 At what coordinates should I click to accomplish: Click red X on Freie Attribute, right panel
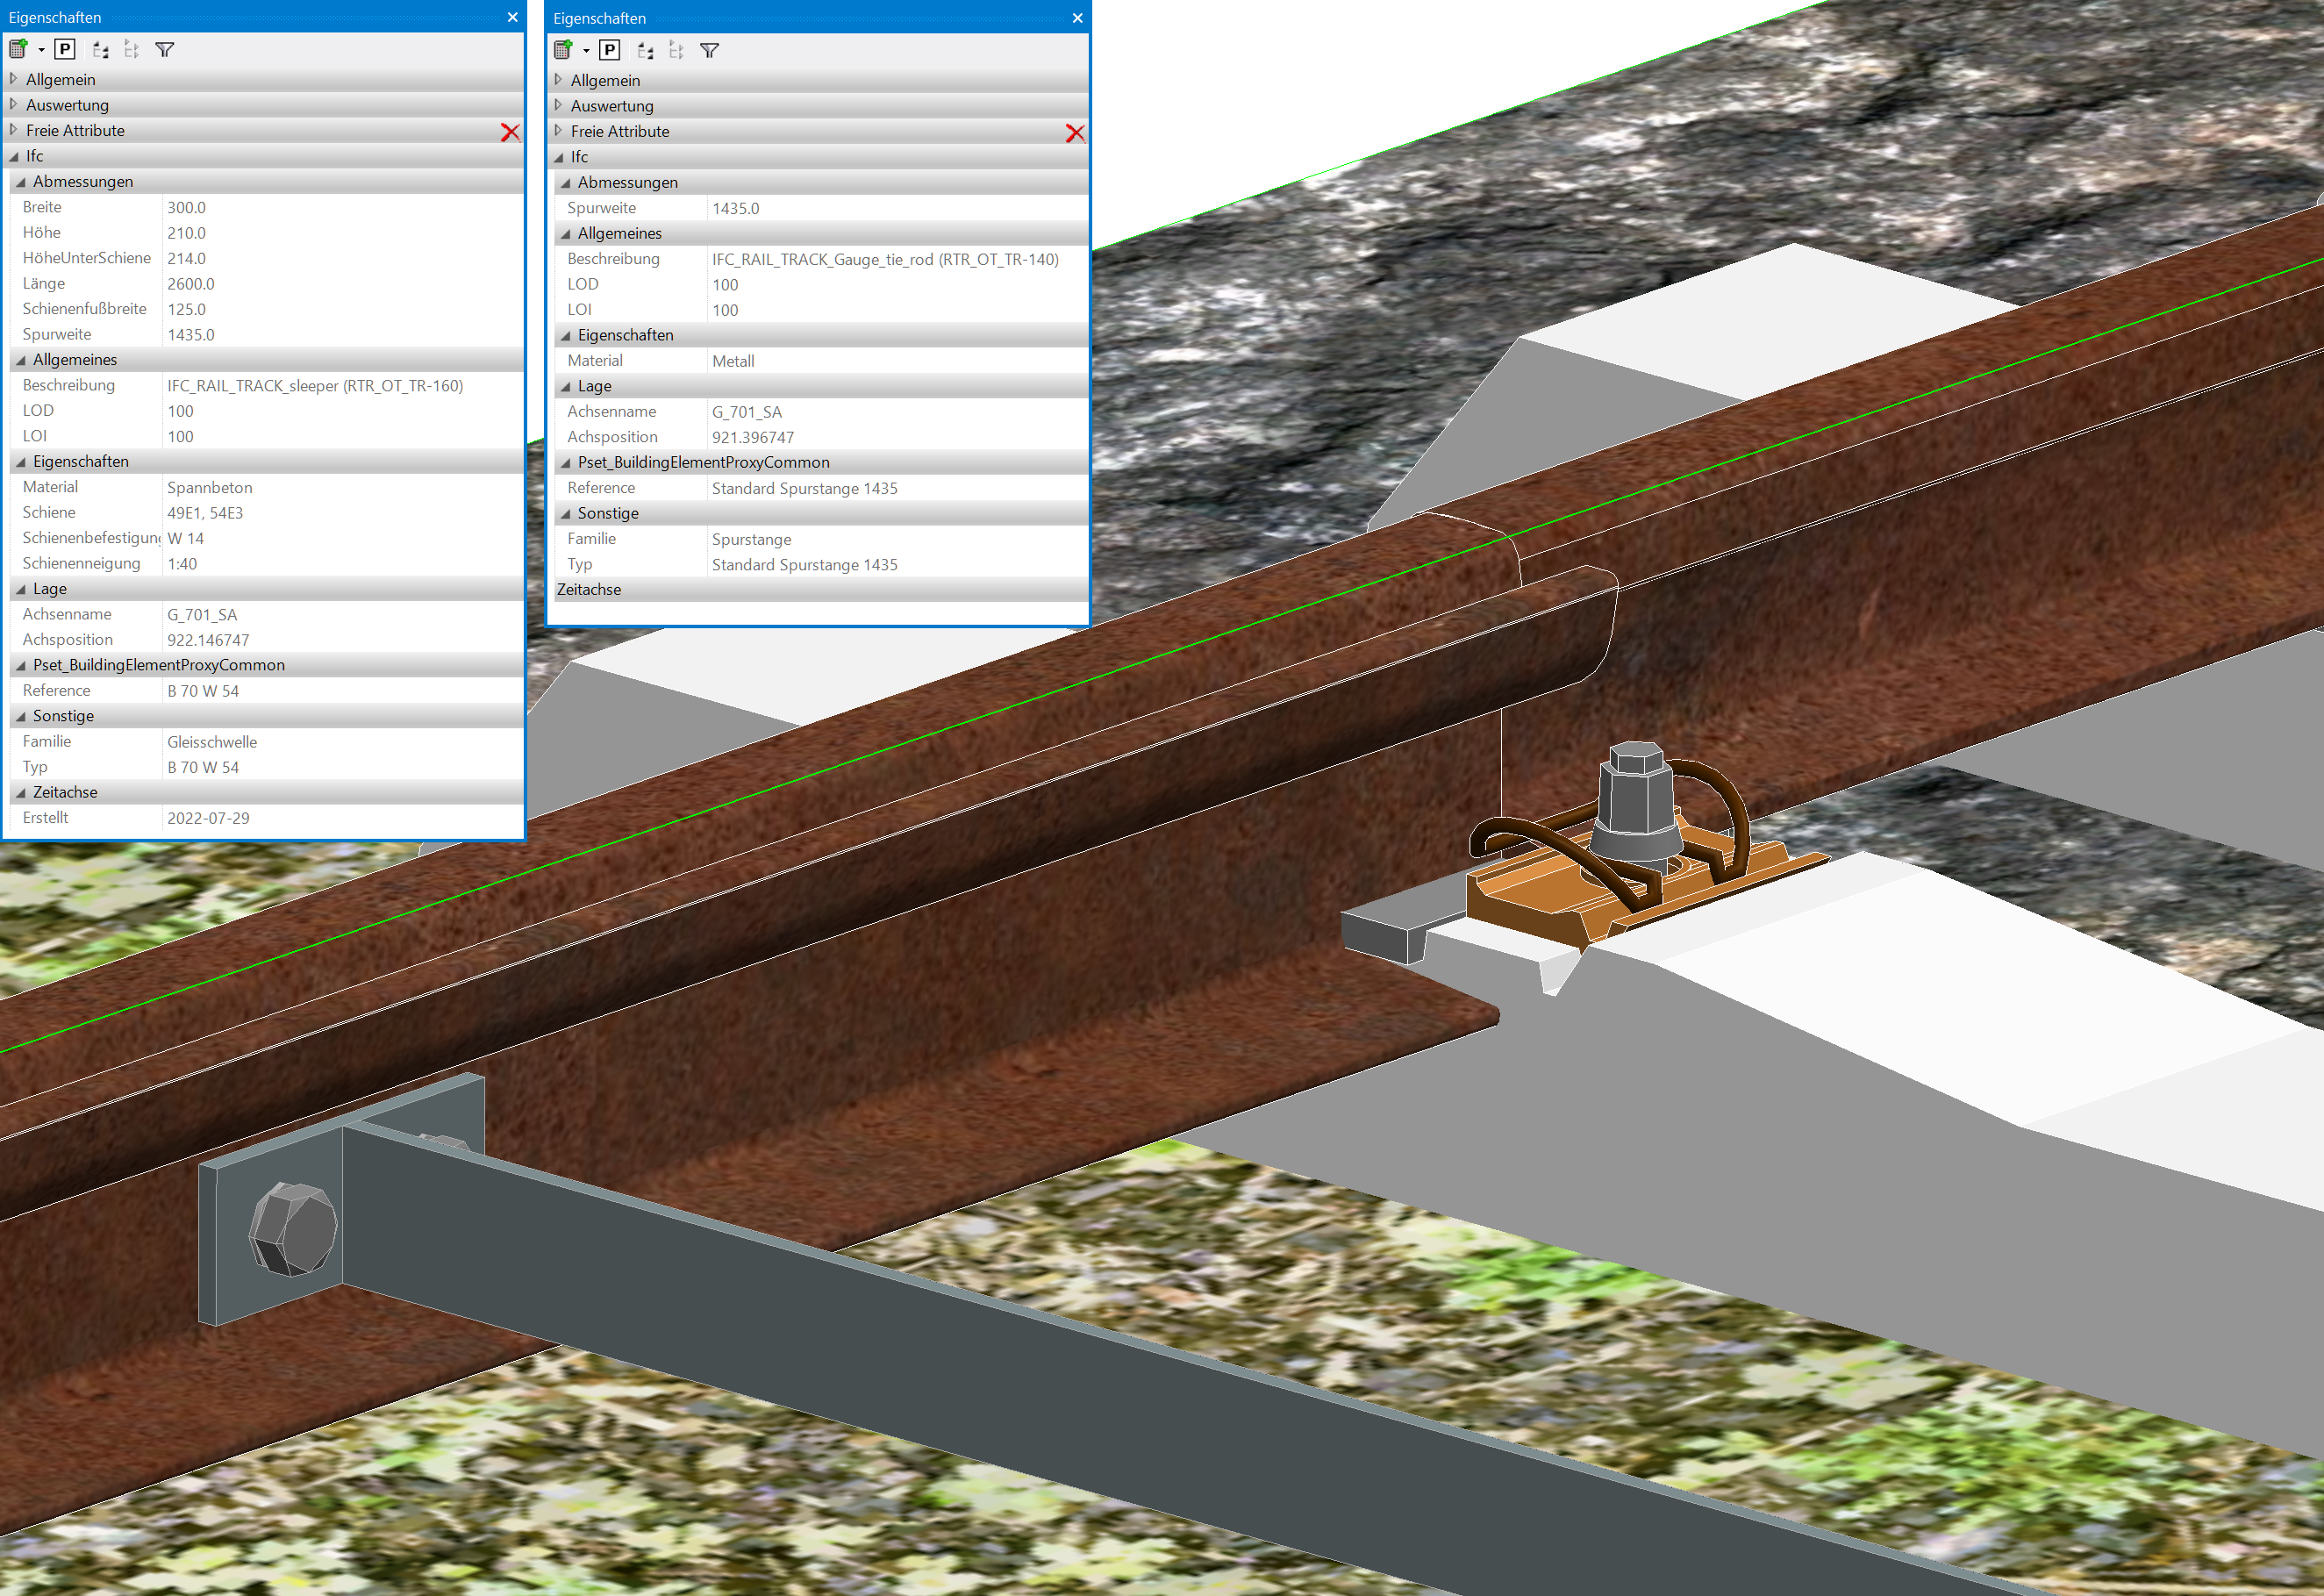click(1075, 133)
